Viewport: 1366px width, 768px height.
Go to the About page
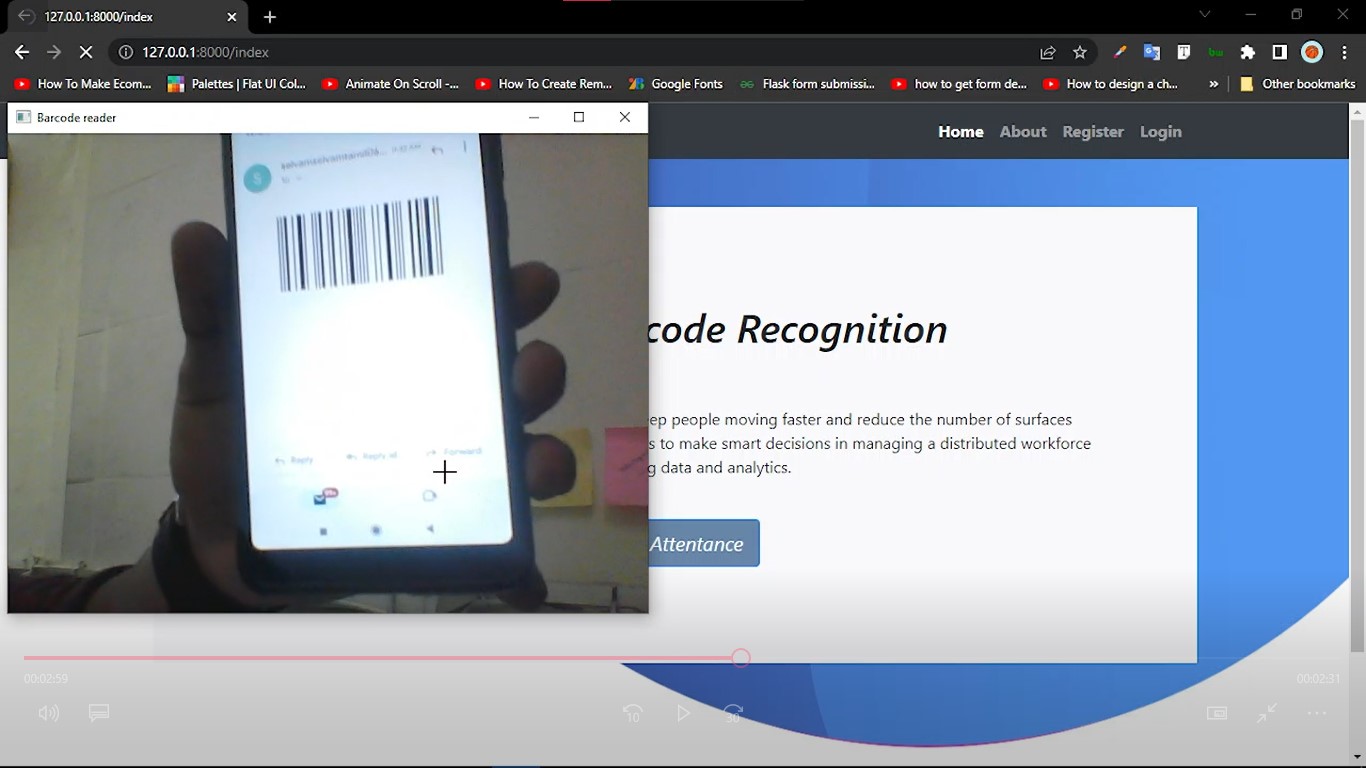[x=1023, y=131]
